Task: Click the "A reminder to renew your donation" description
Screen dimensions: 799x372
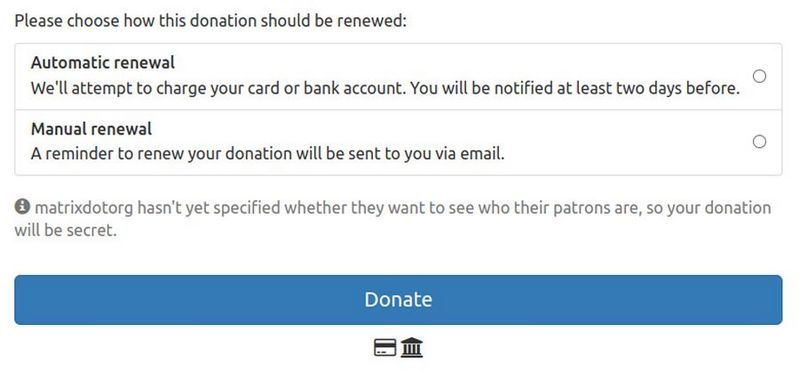Action: tap(268, 154)
